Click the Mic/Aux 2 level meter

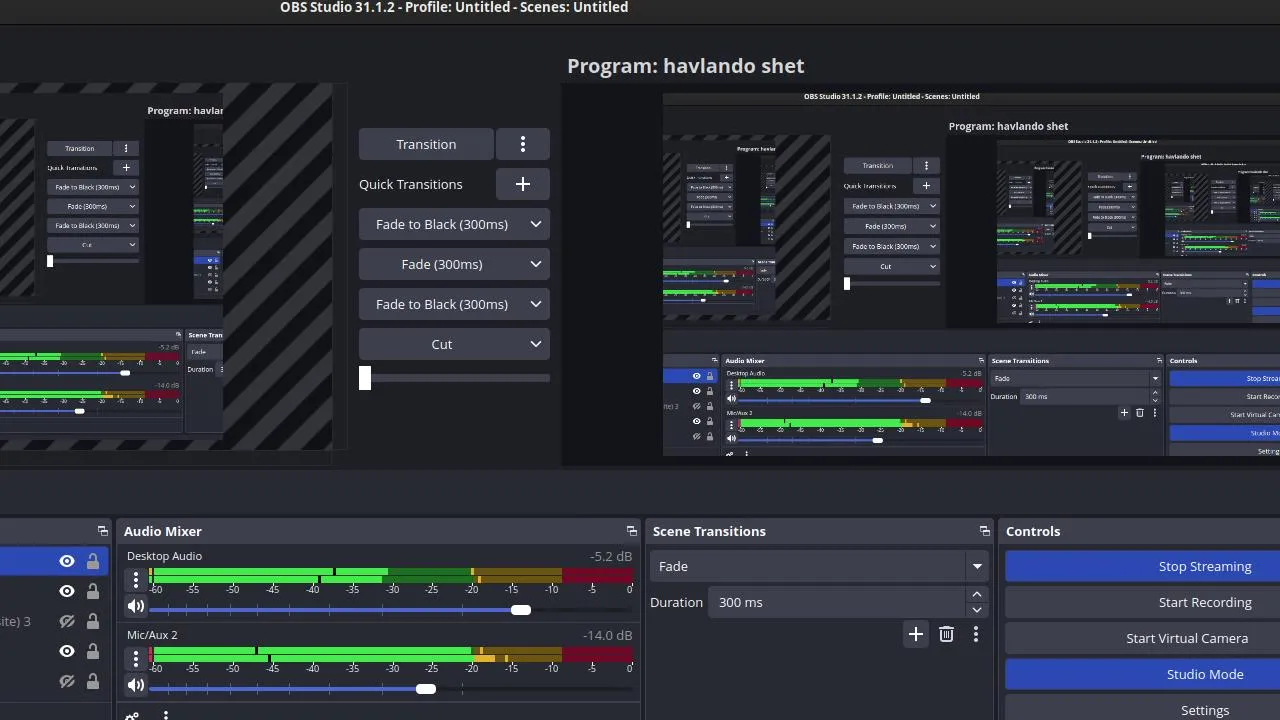[391, 655]
